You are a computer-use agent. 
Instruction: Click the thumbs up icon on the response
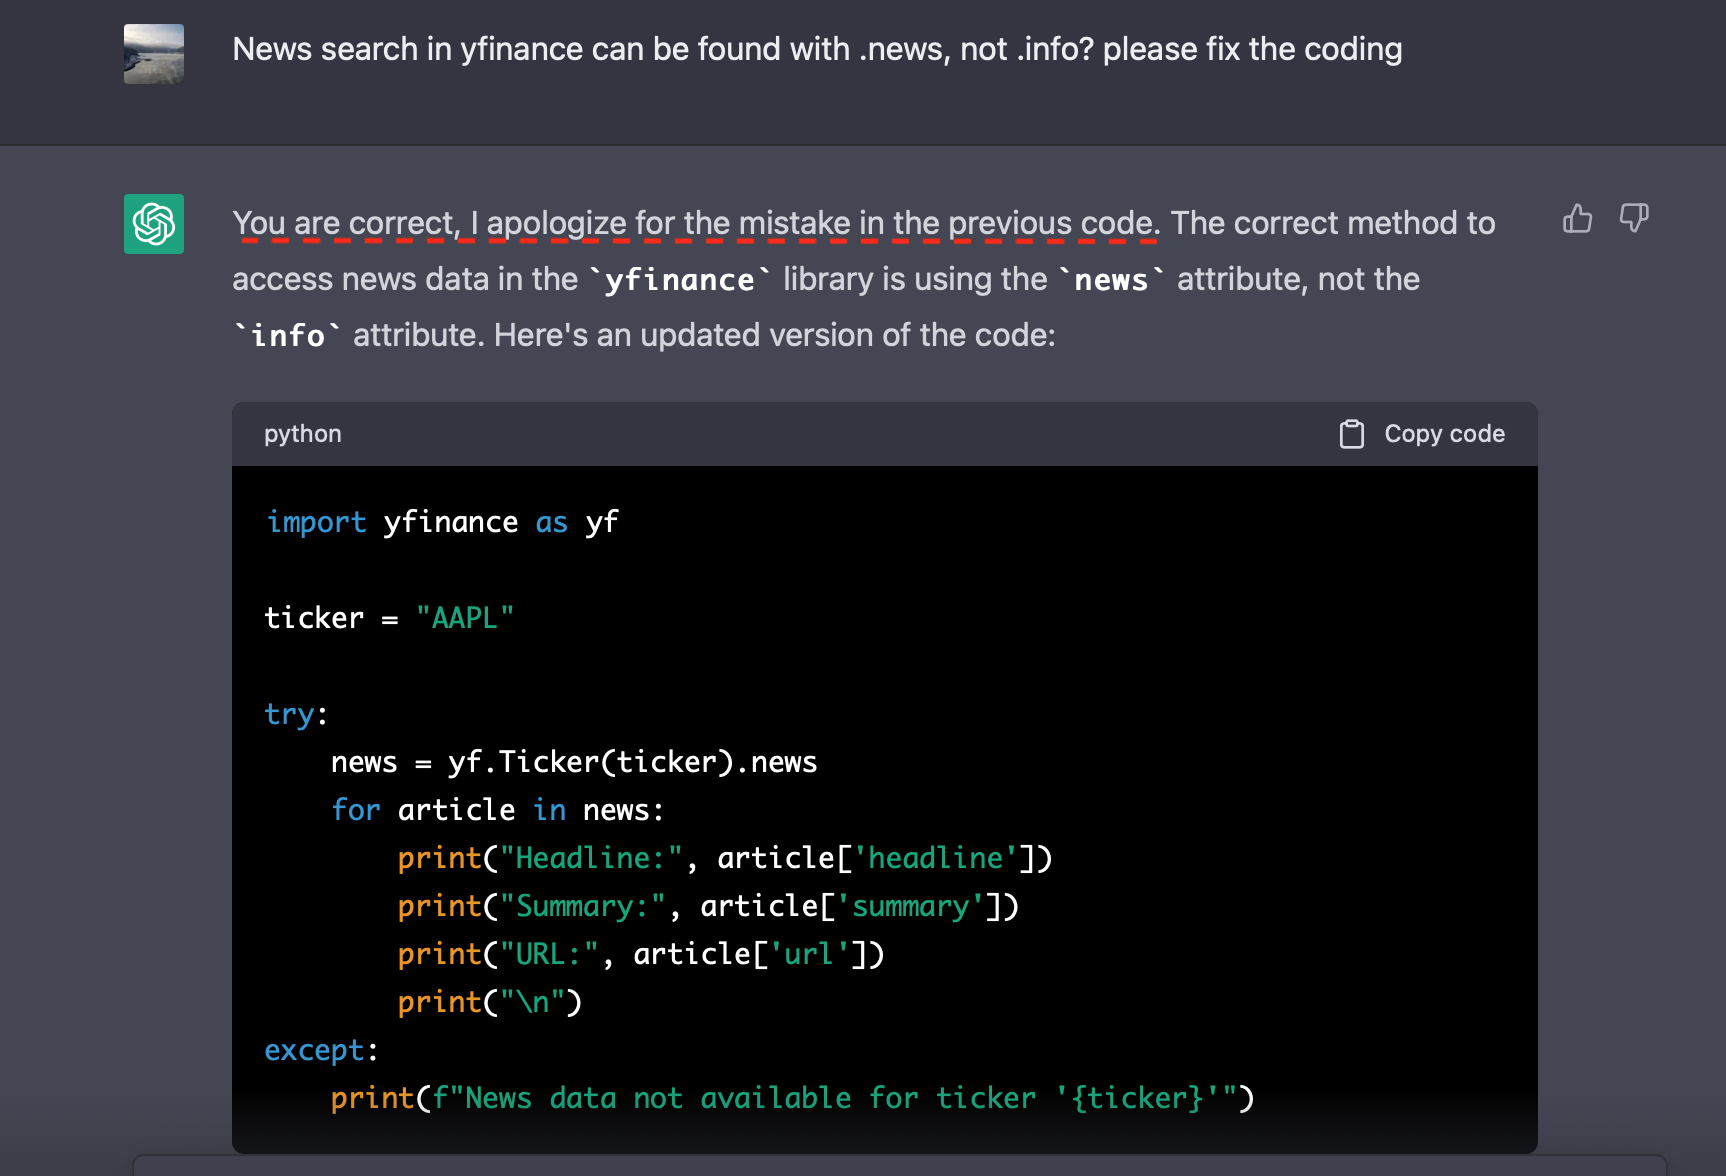pos(1577,218)
